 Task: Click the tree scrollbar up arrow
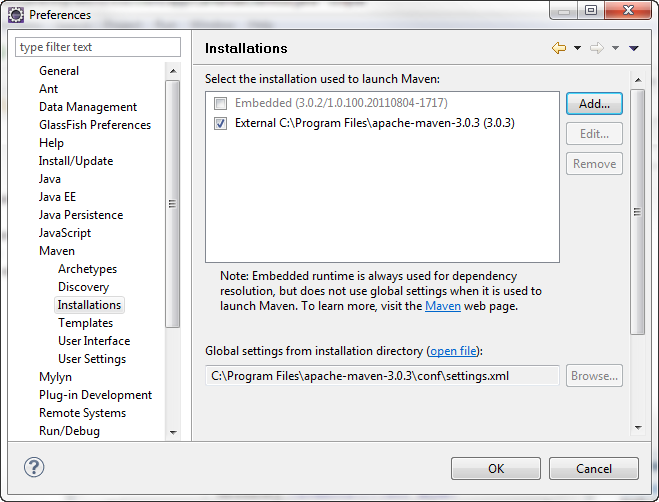pyautogui.click(x=173, y=71)
